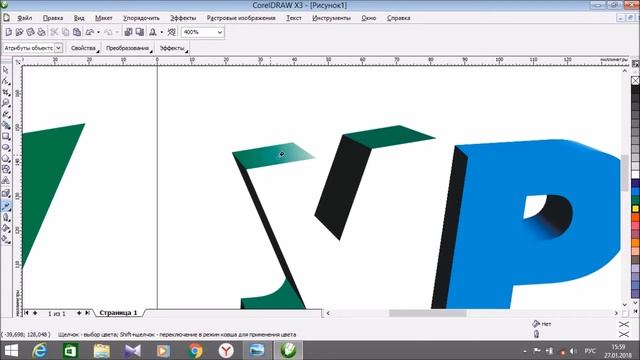The width and height of the screenshot is (640, 360).
Task: Open the Упорядочить menu
Action: point(141,18)
